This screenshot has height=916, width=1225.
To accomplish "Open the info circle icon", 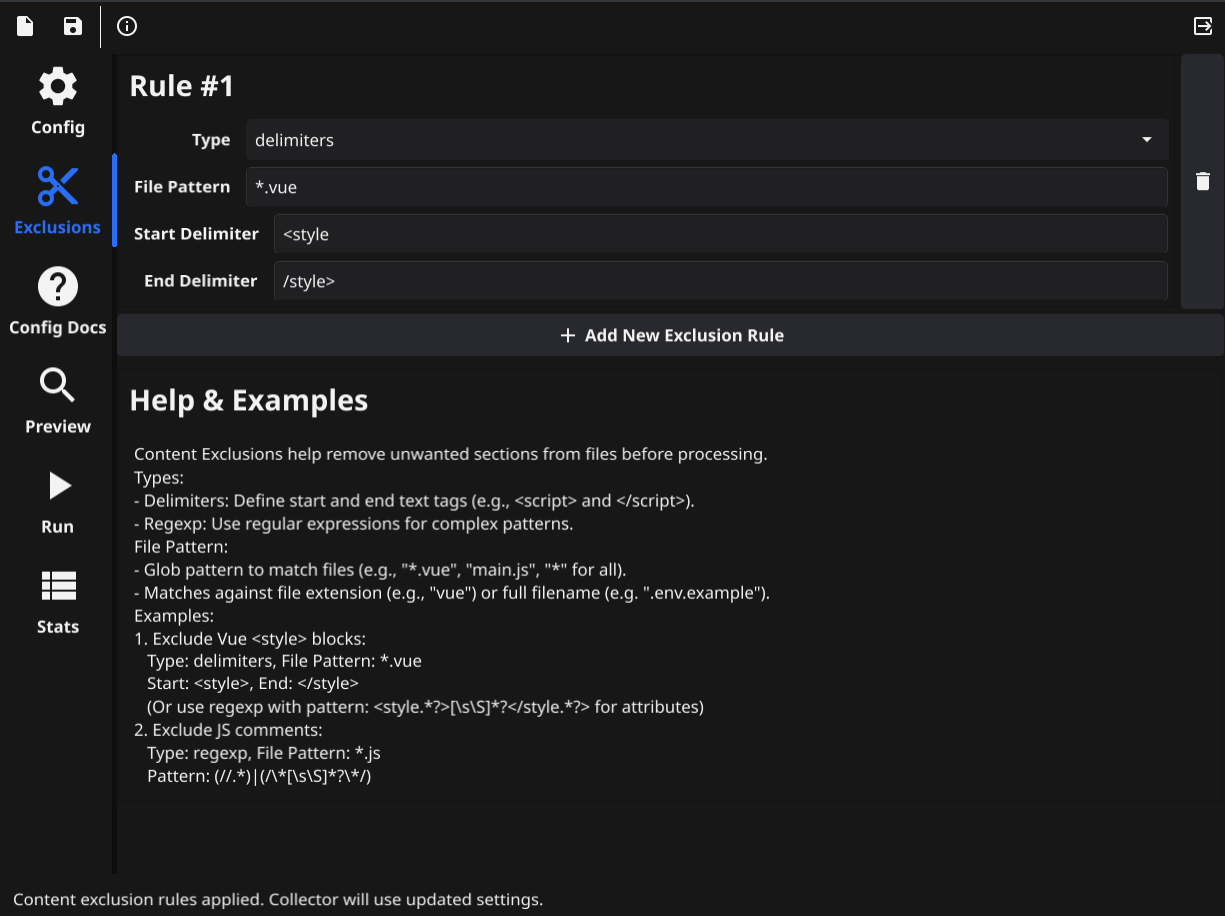I will (127, 26).
